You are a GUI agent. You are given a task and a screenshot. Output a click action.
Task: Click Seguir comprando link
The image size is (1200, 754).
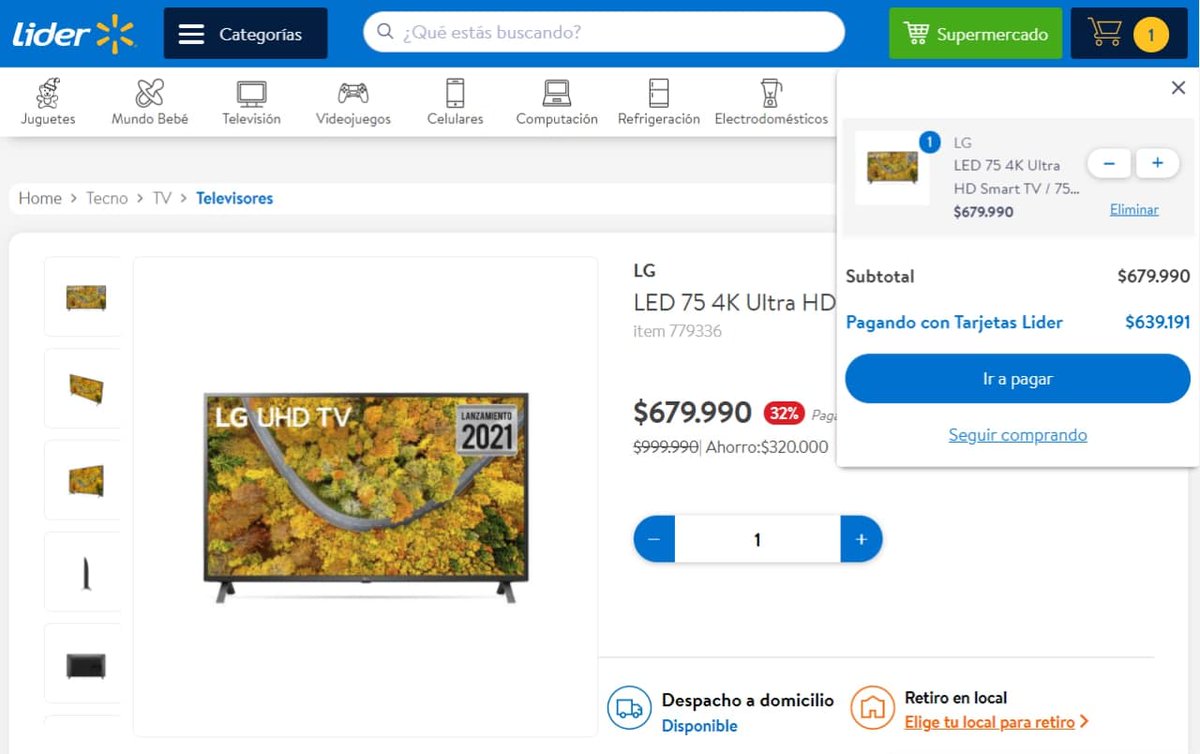tap(1018, 435)
